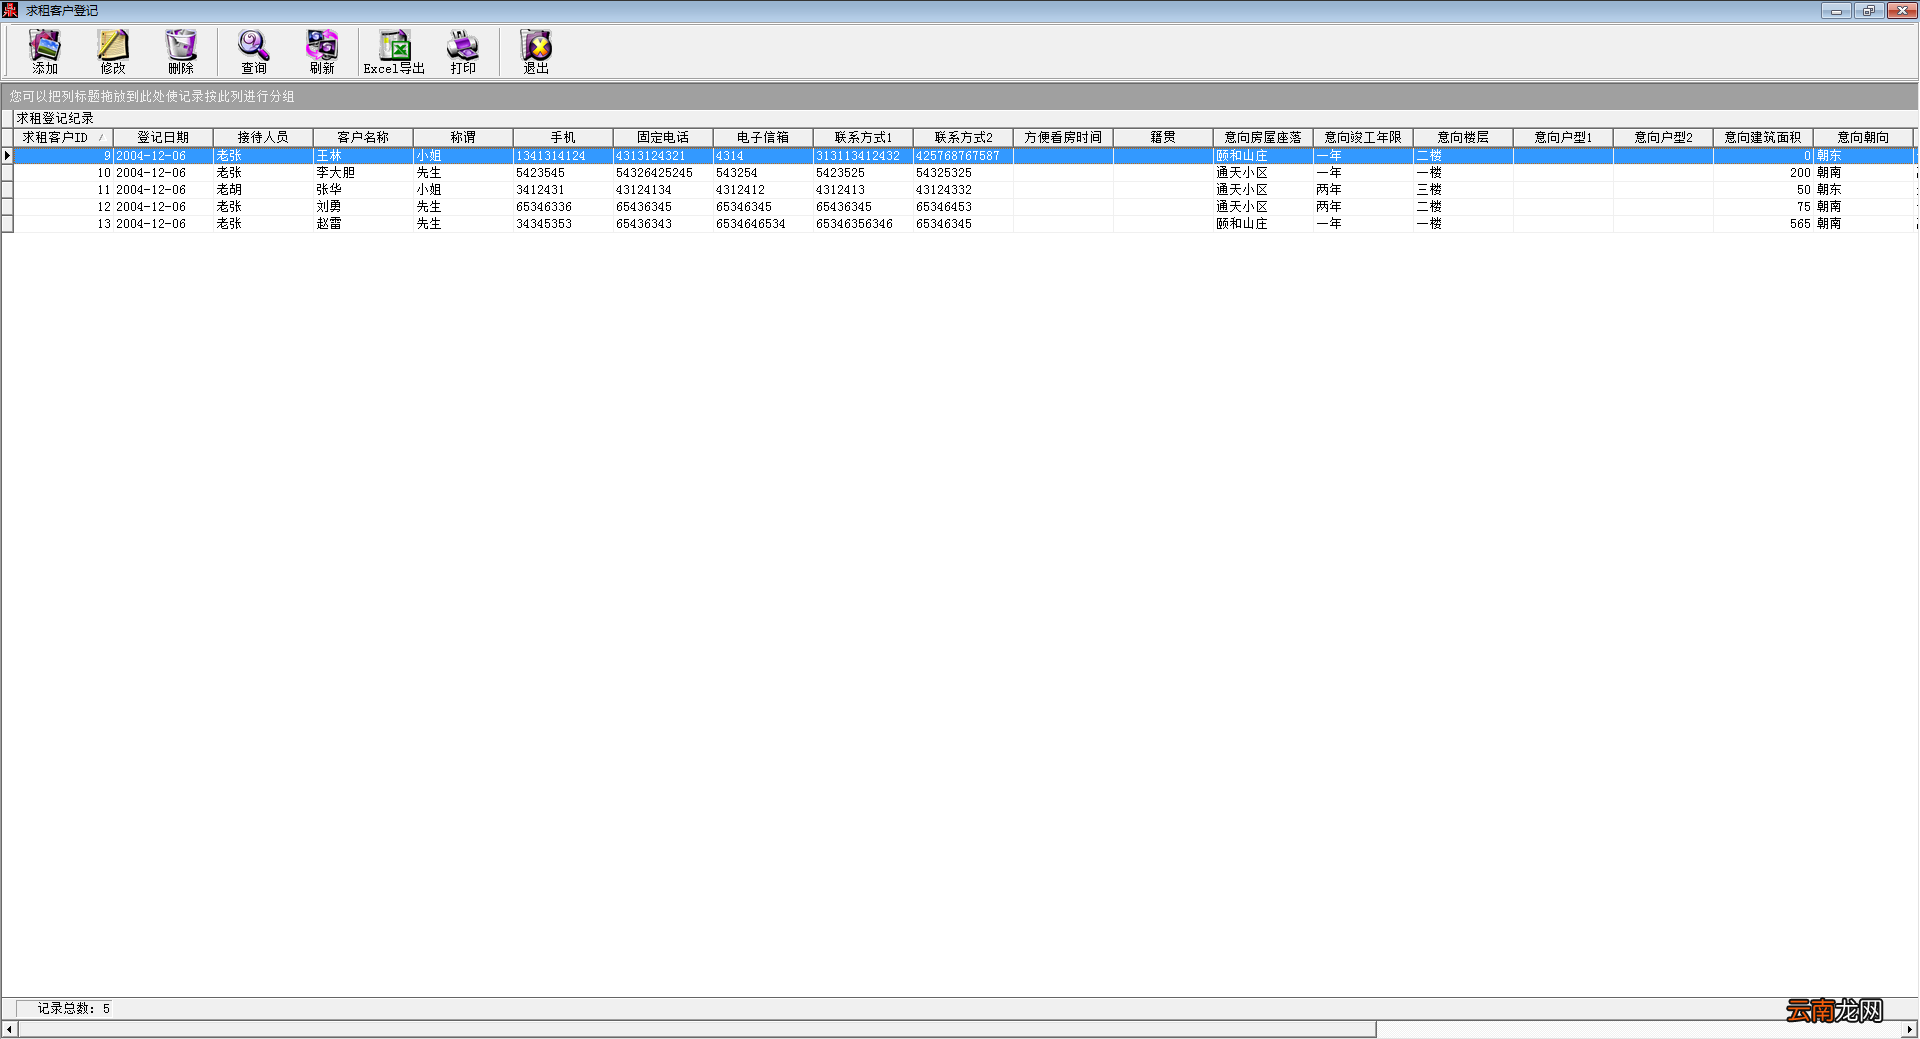Click the 删除 (Delete) toolbar icon
The height and width of the screenshot is (1039, 1920).
181,51
